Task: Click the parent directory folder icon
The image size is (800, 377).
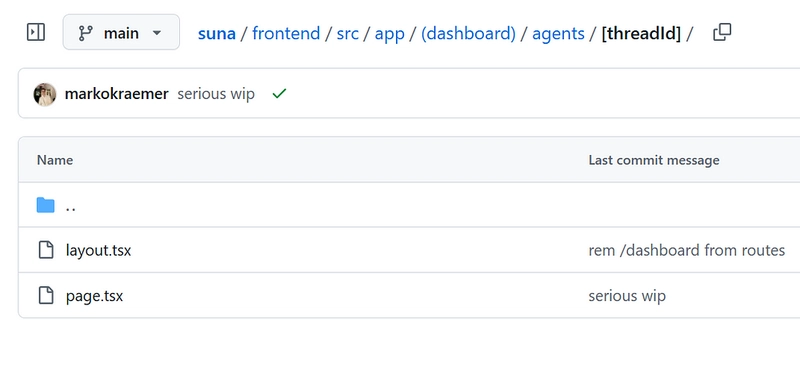Action: [x=45, y=206]
